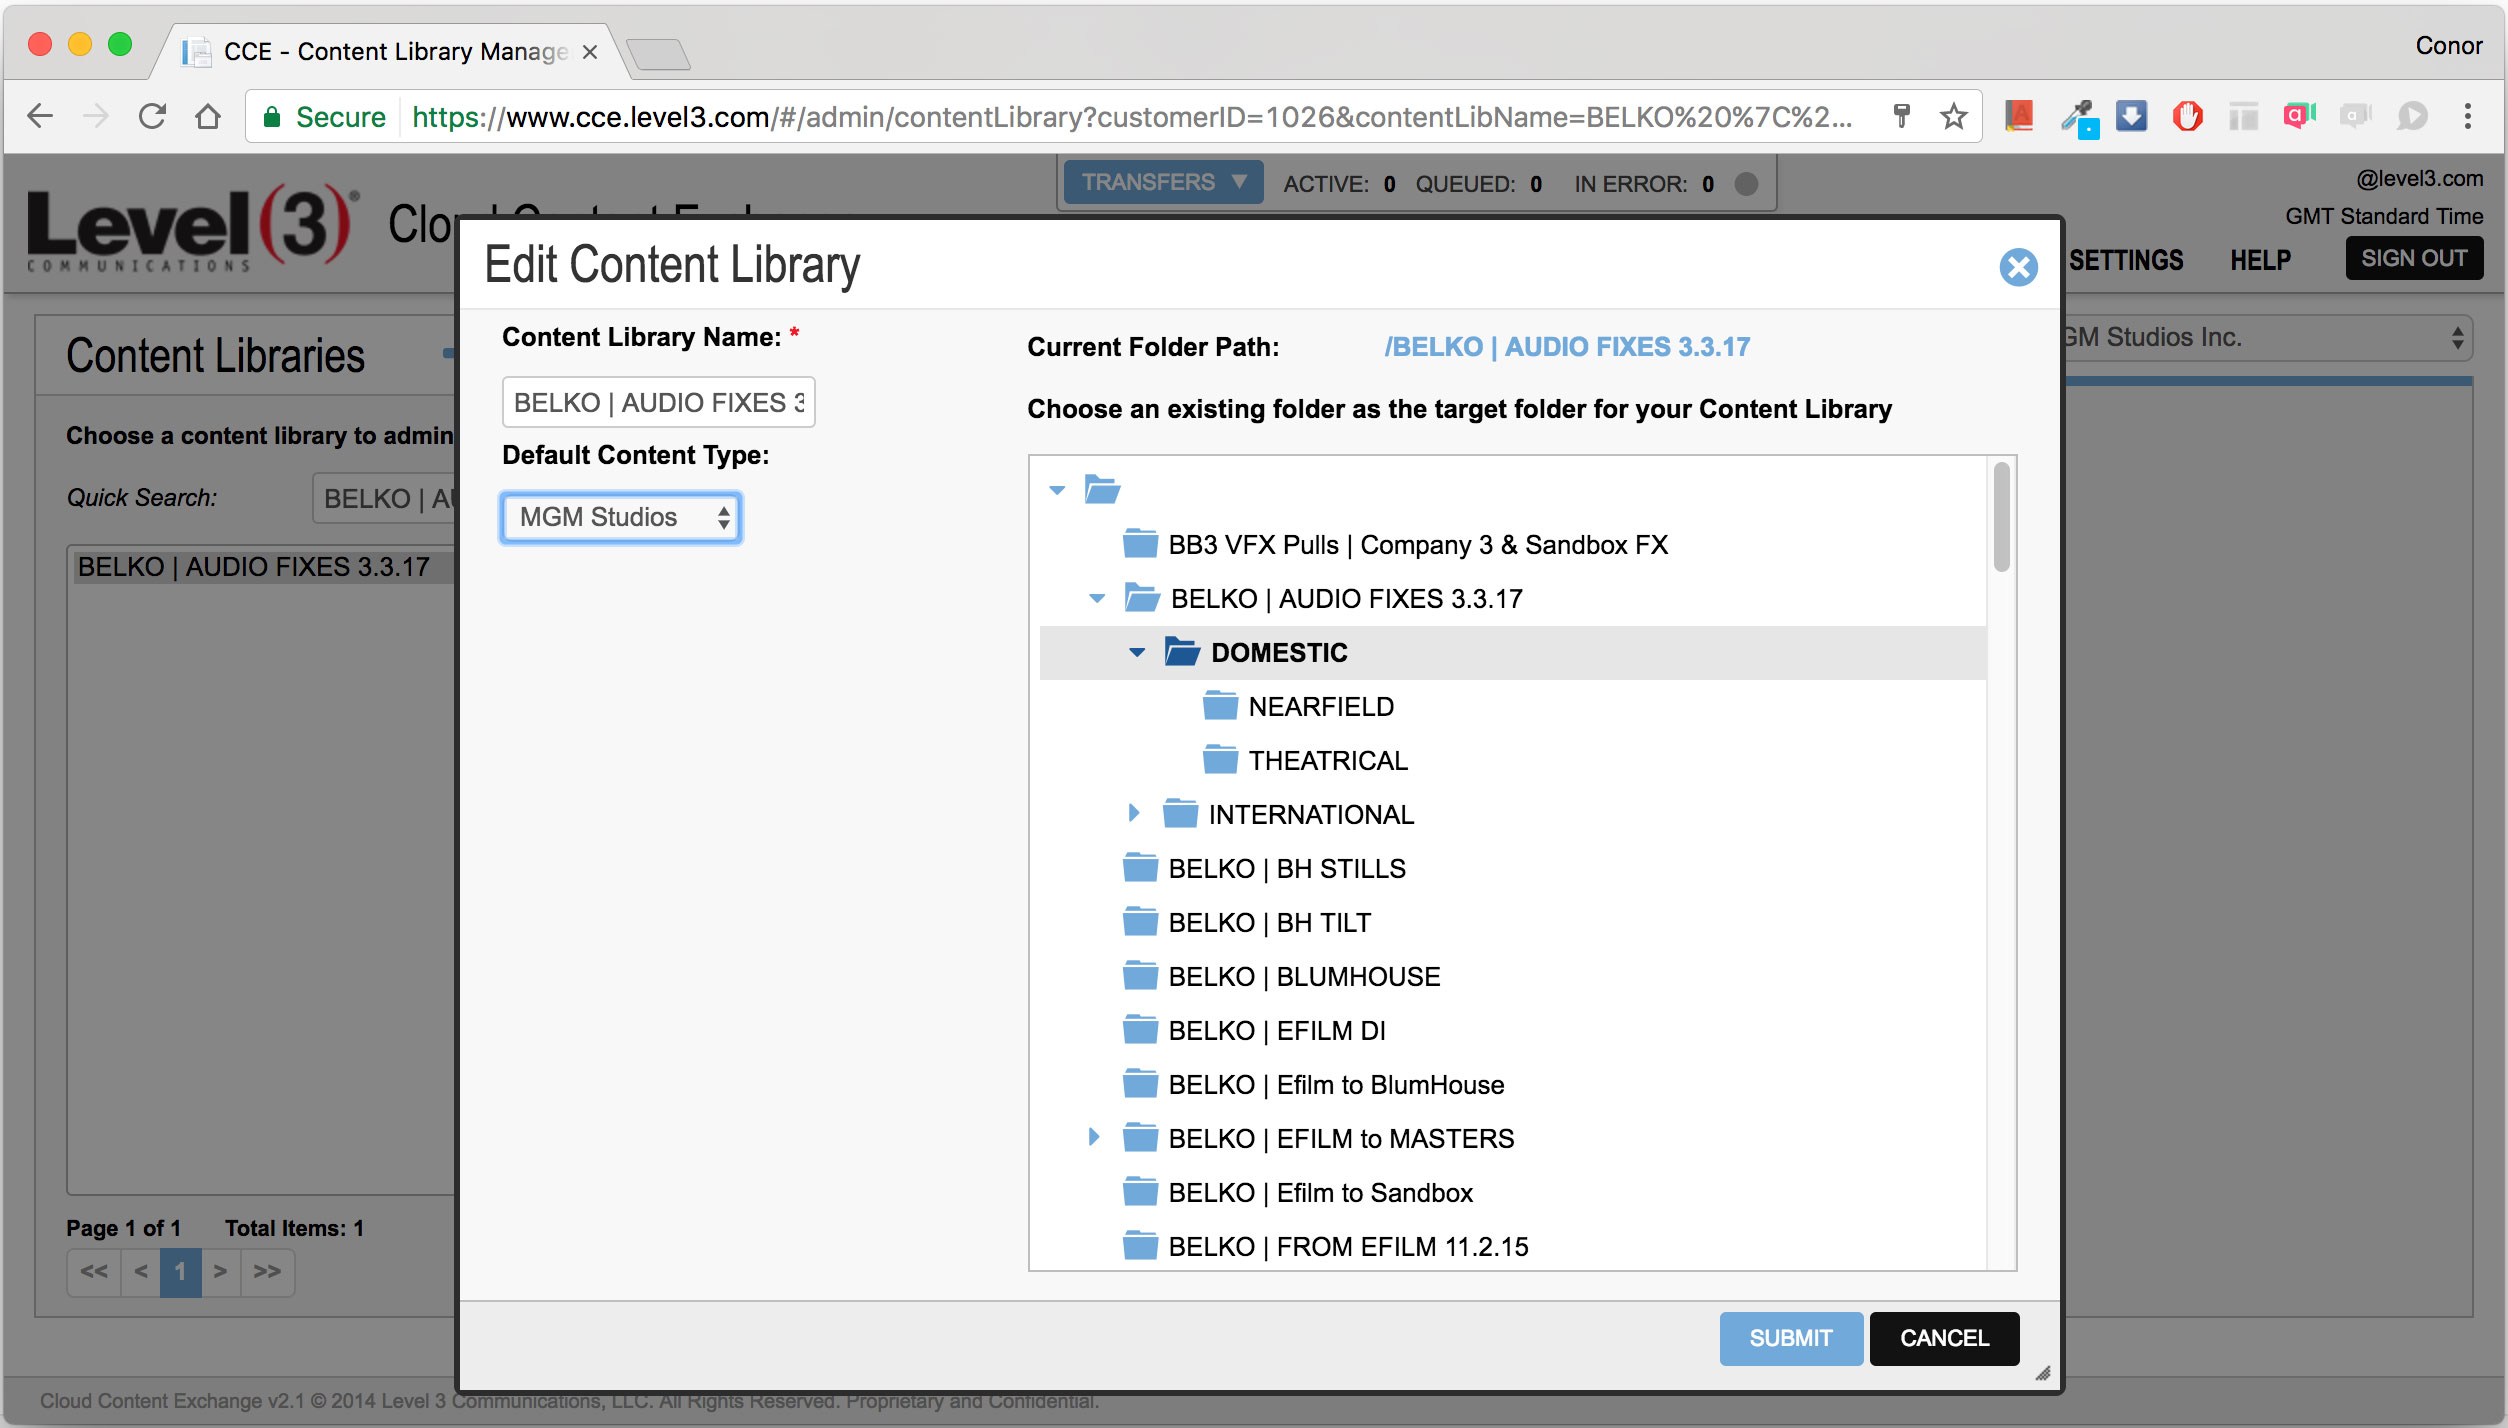The height and width of the screenshot is (1428, 2508).
Task: Select the INTERNATIONAL folder label
Action: pos(1311,815)
